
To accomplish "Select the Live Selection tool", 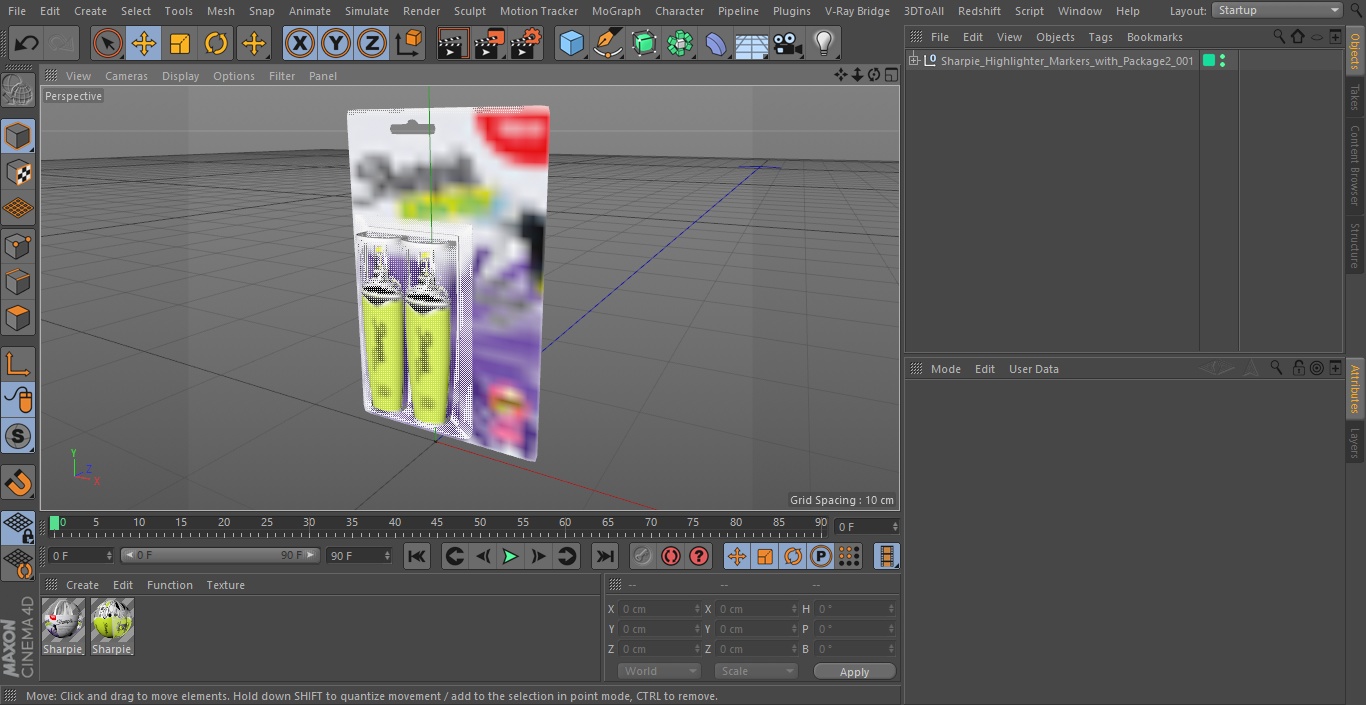I will coord(108,43).
